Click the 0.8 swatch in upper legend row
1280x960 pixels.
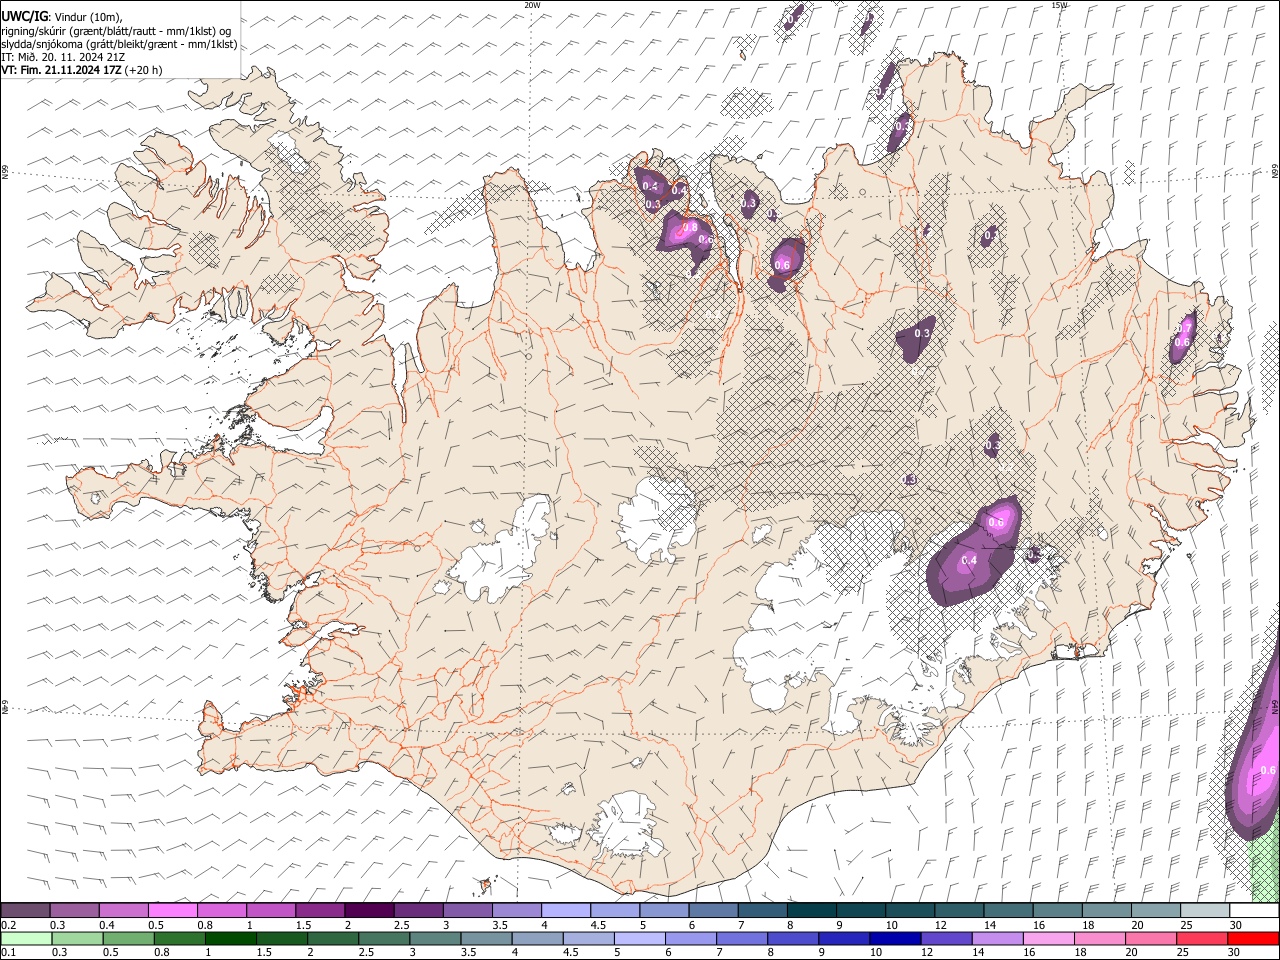pyautogui.click(x=222, y=910)
